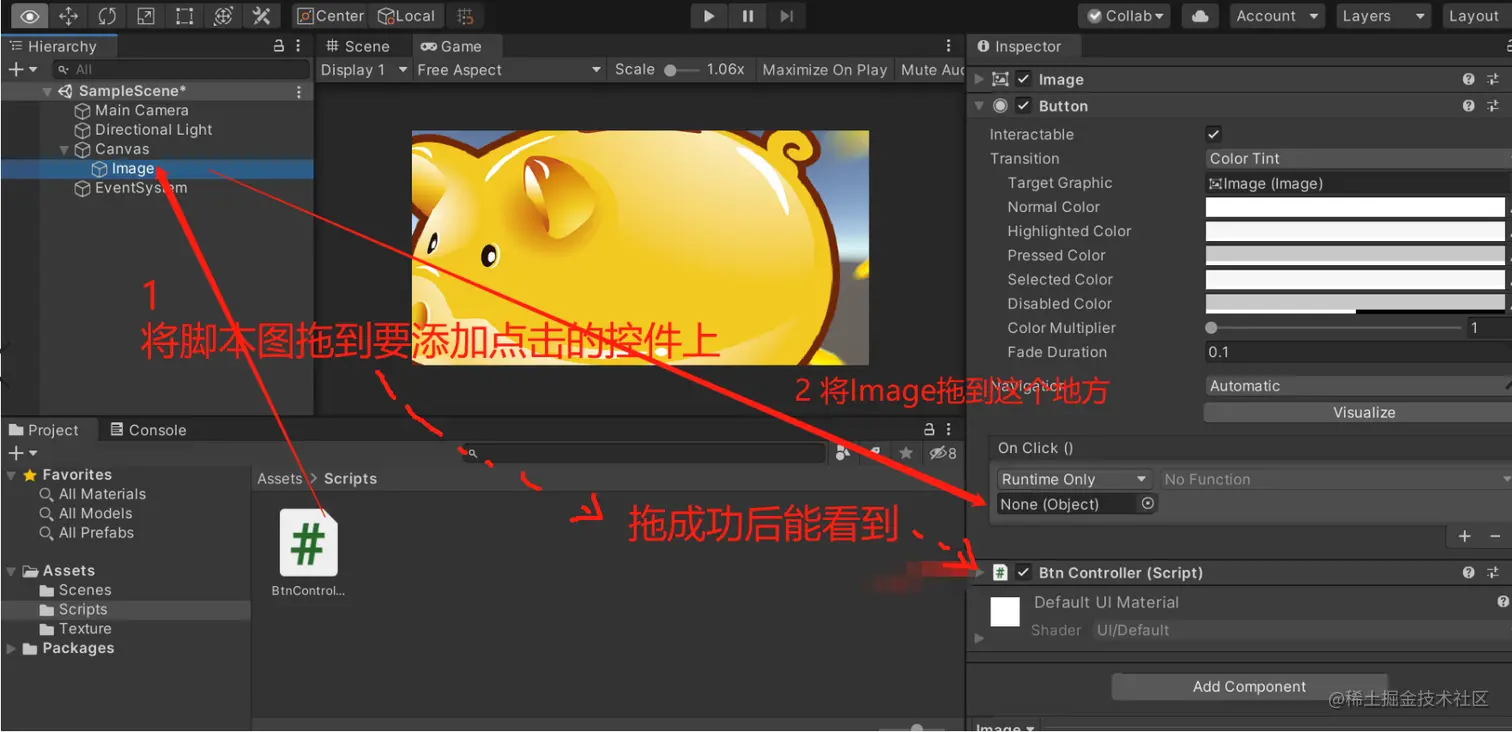The image size is (1512, 732).
Task: Click the Visualize button
Action: pos(1364,412)
